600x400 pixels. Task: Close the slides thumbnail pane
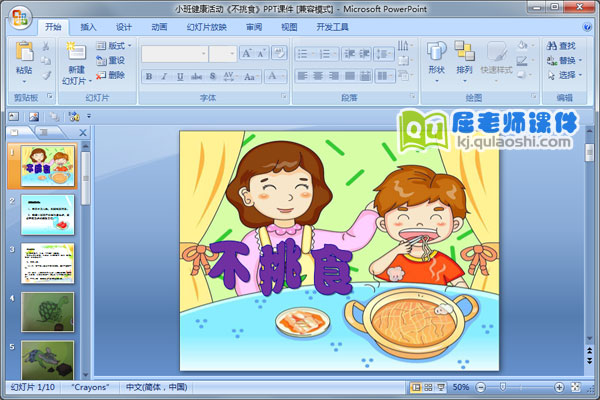tap(83, 133)
